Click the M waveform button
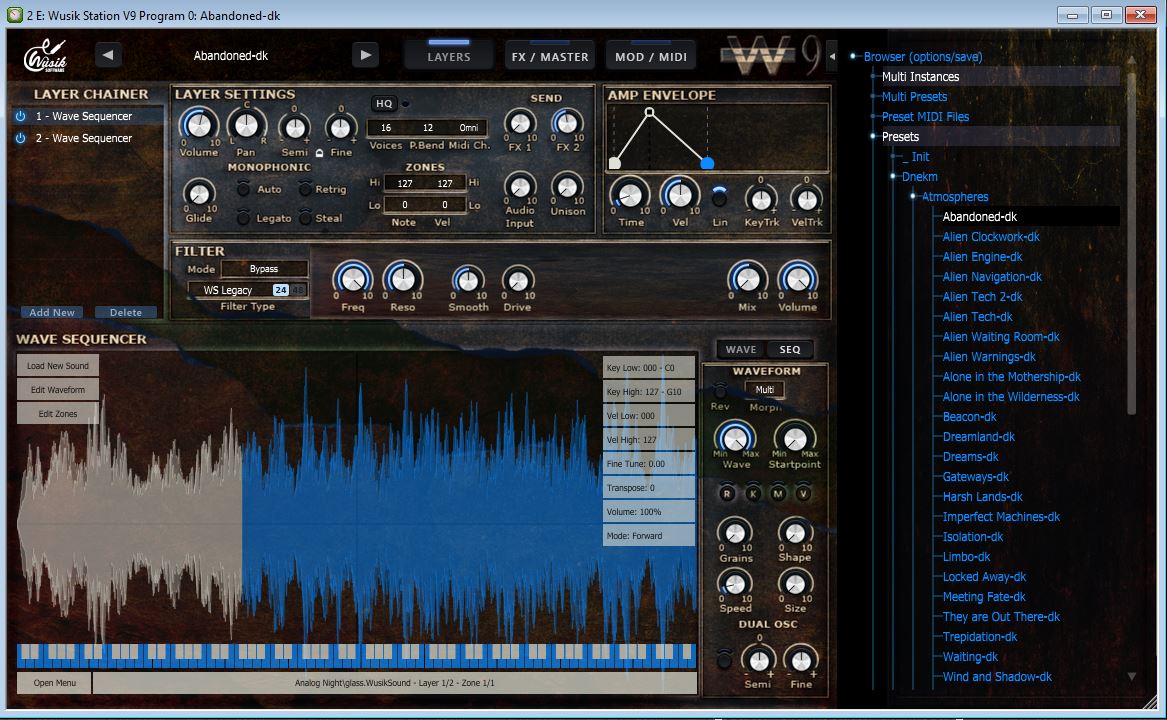 tap(778, 493)
